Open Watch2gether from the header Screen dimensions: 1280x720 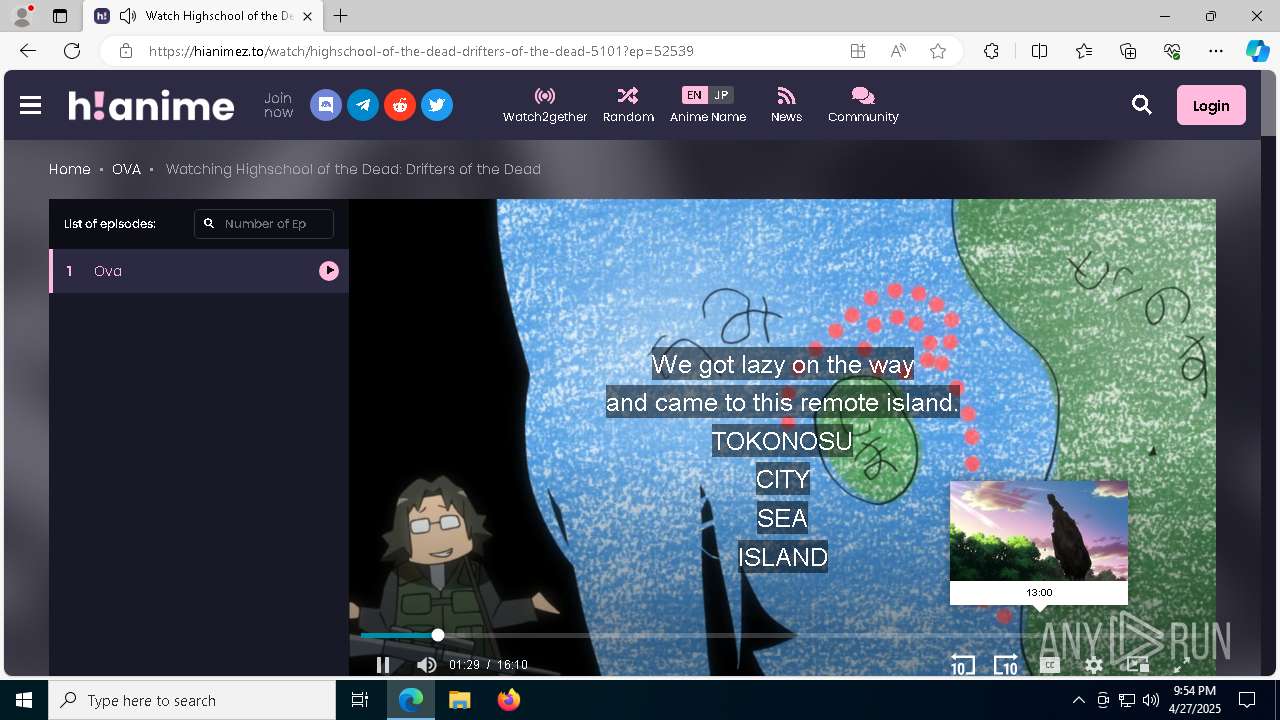(545, 105)
